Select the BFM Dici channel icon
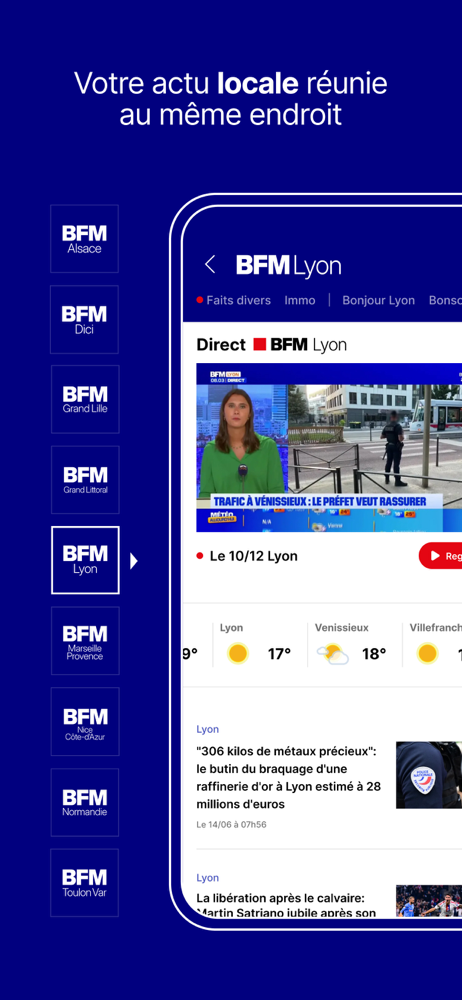462x1000 pixels. coord(84,320)
